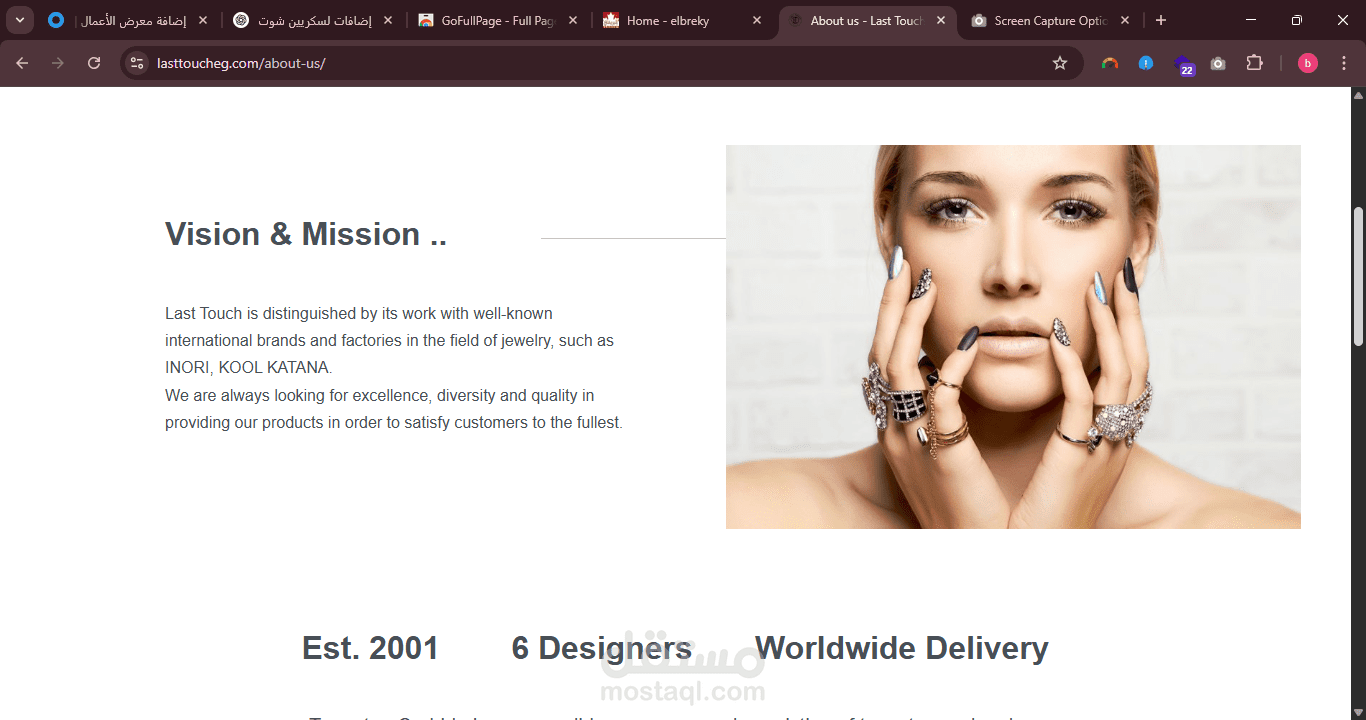Go forward to next page
The width and height of the screenshot is (1366, 720).
point(58,63)
